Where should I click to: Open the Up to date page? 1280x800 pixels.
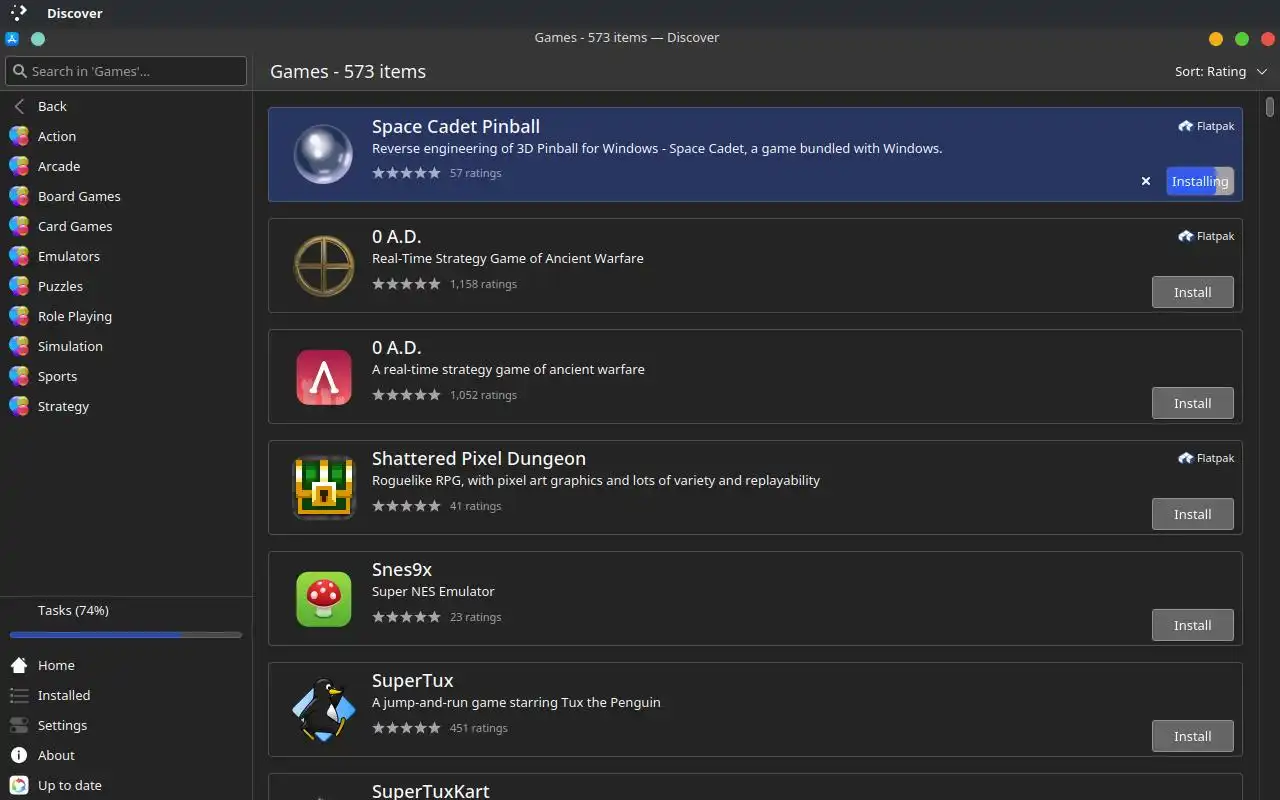[x=126, y=785]
